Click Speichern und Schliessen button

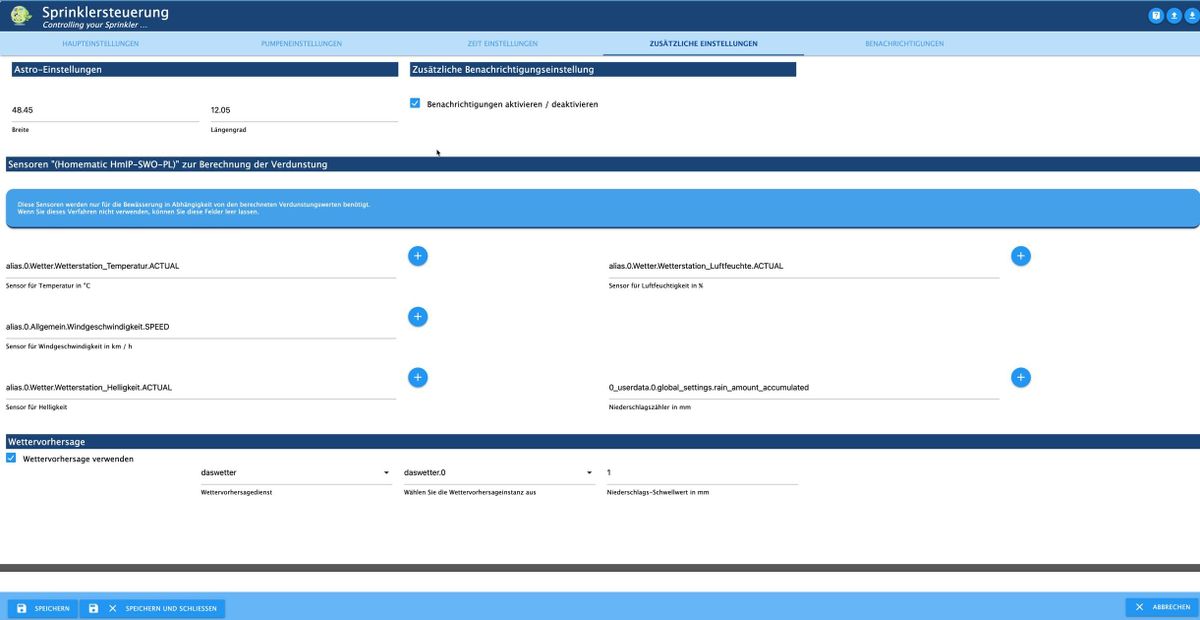point(152,608)
